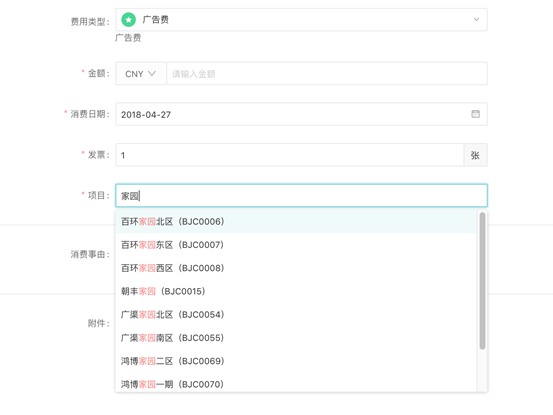The image size is (553, 415).
Task: Pick 广渠家园南区 (BJC0055) project
Action: 296,338
